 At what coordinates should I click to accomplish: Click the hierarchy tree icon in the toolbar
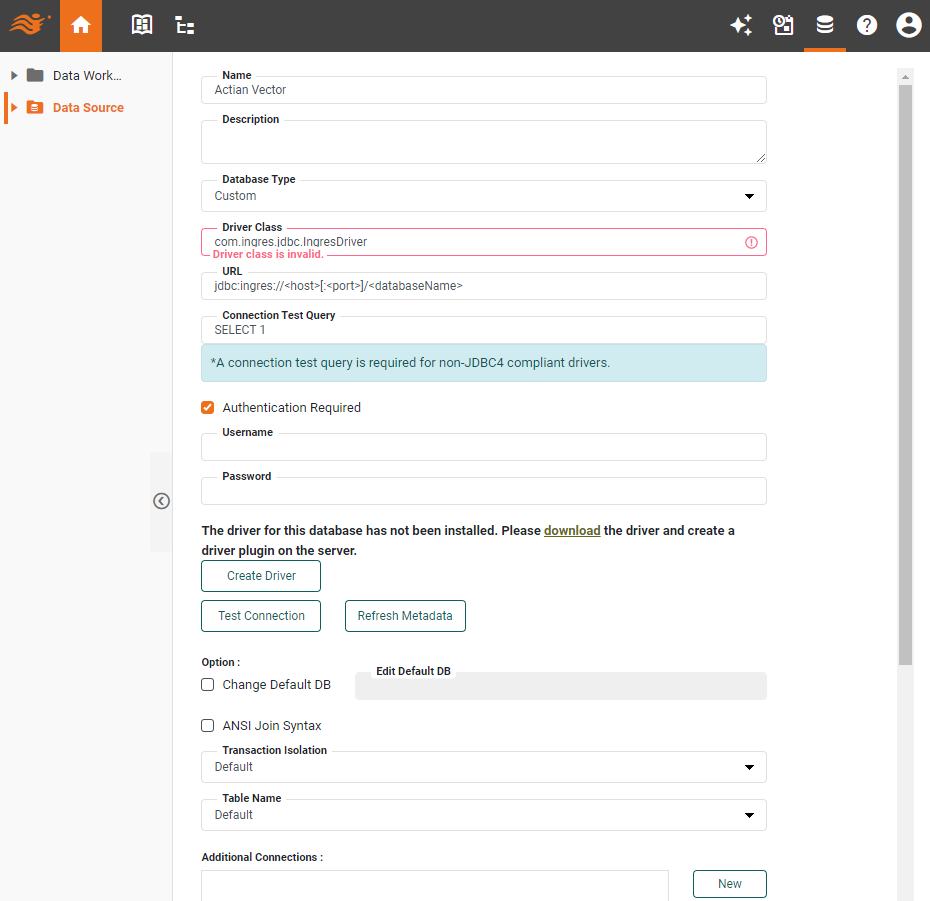pyautogui.click(x=184, y=25)
